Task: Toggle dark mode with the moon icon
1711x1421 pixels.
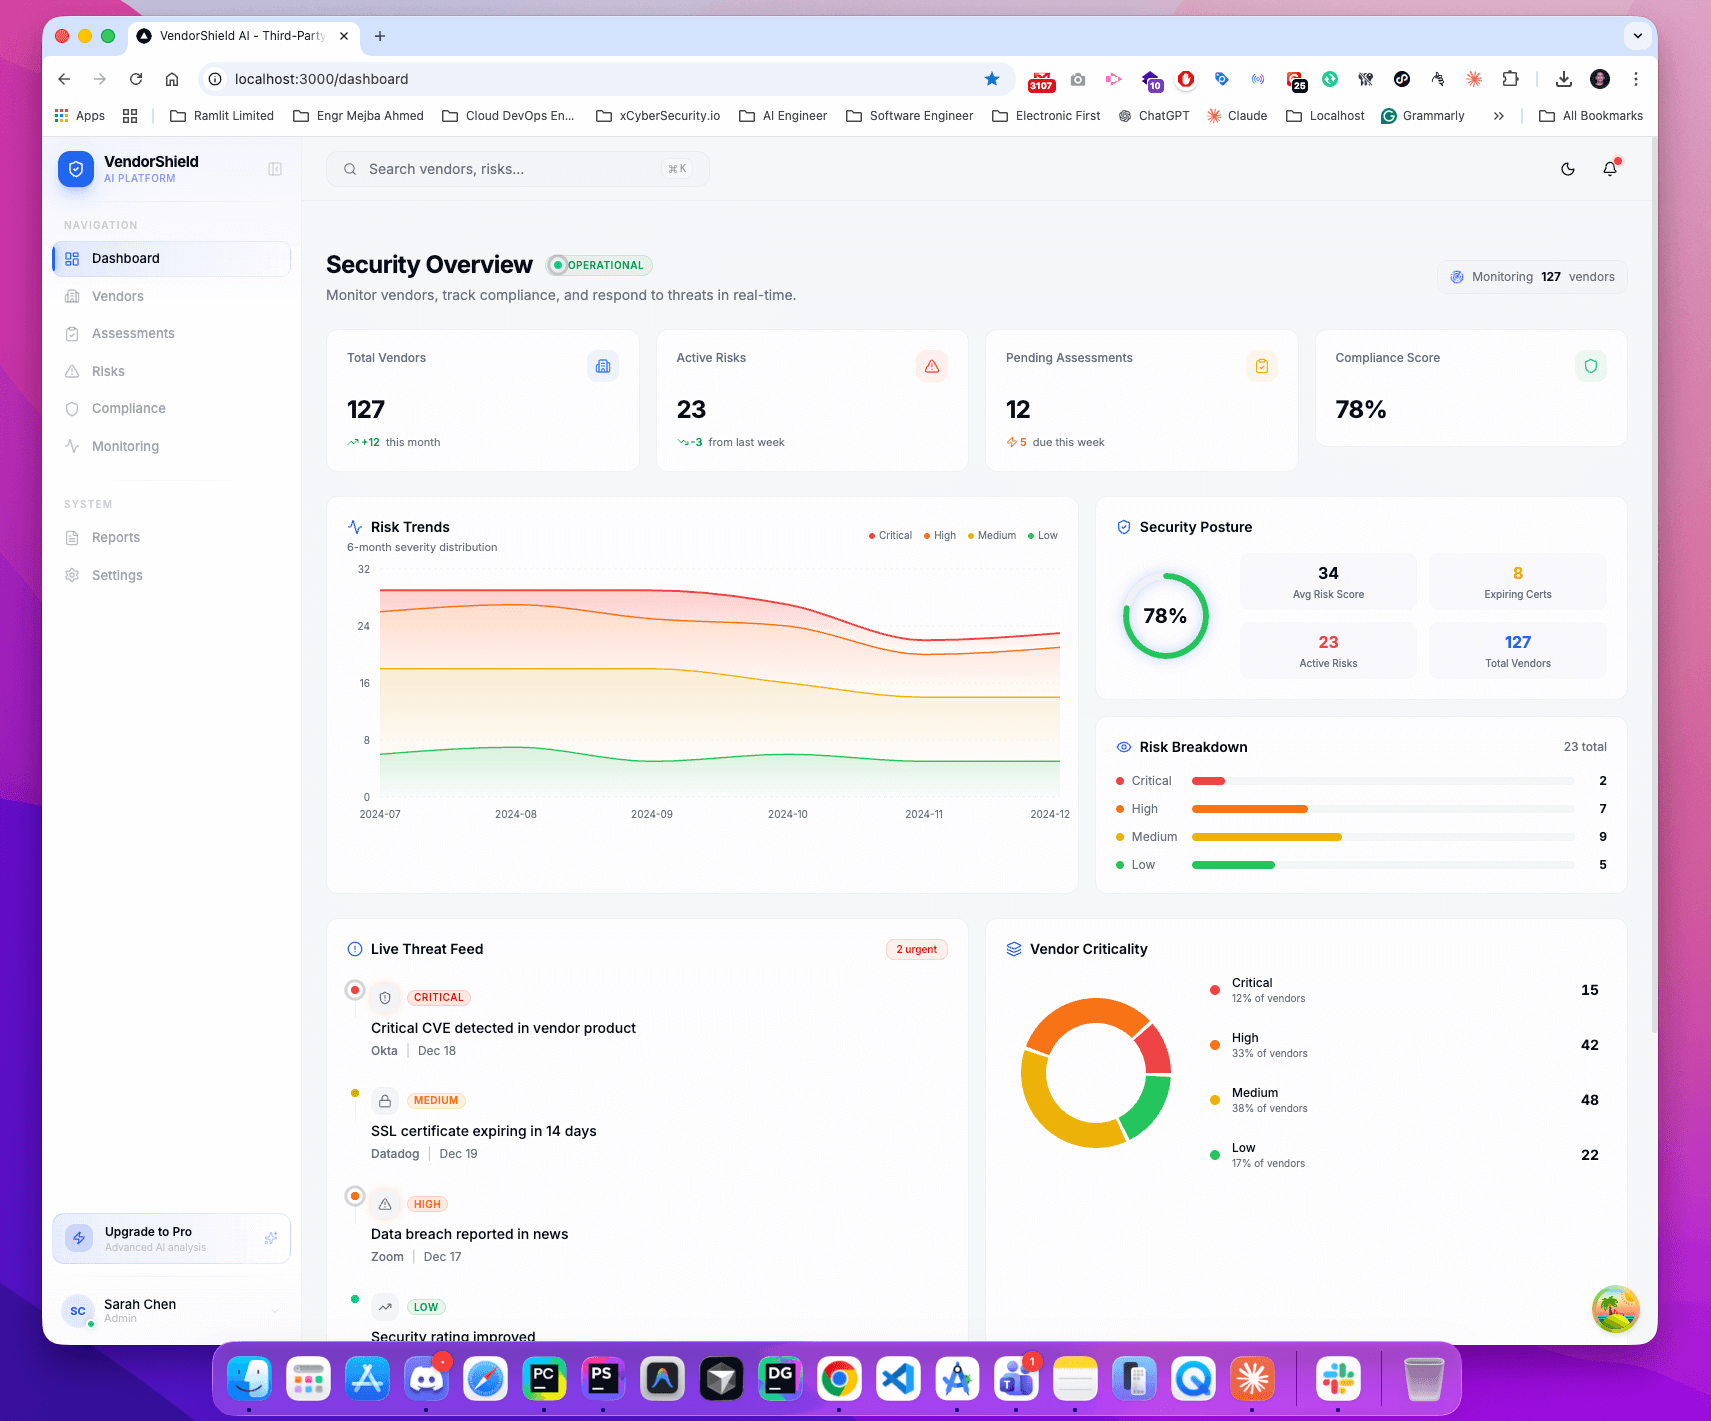Action: [1567, 169]
